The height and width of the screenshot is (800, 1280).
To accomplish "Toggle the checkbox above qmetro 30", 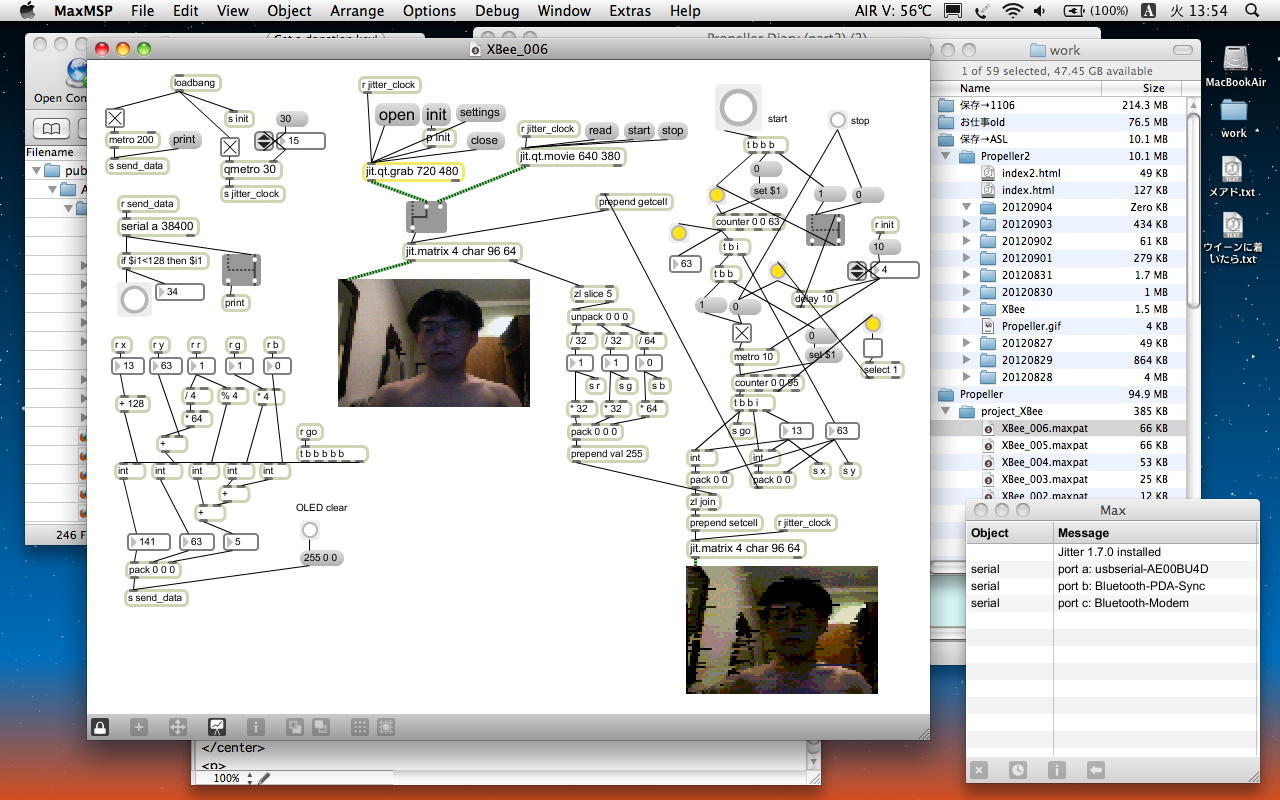I will [x=230, y=146].
